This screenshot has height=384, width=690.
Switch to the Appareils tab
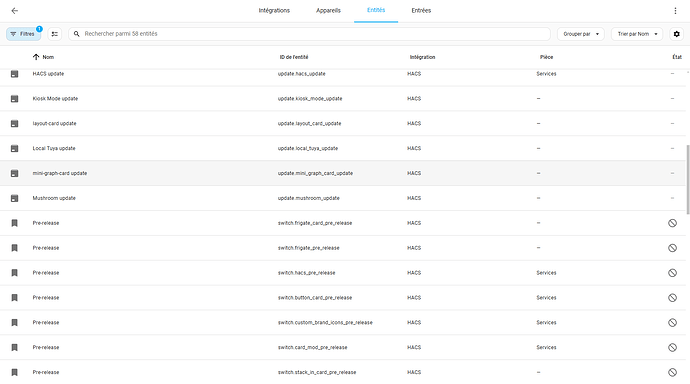[328, 11]
